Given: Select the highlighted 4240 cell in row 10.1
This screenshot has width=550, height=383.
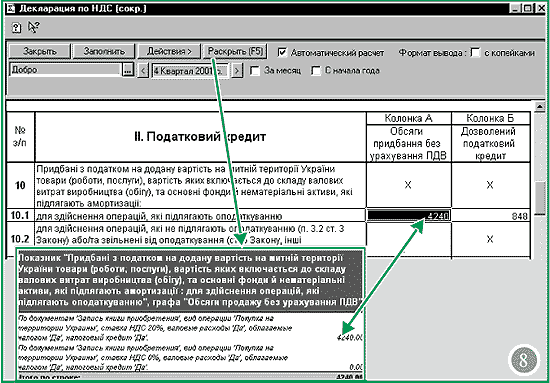Looking at the screenshot, I should [x=409, y=216].
